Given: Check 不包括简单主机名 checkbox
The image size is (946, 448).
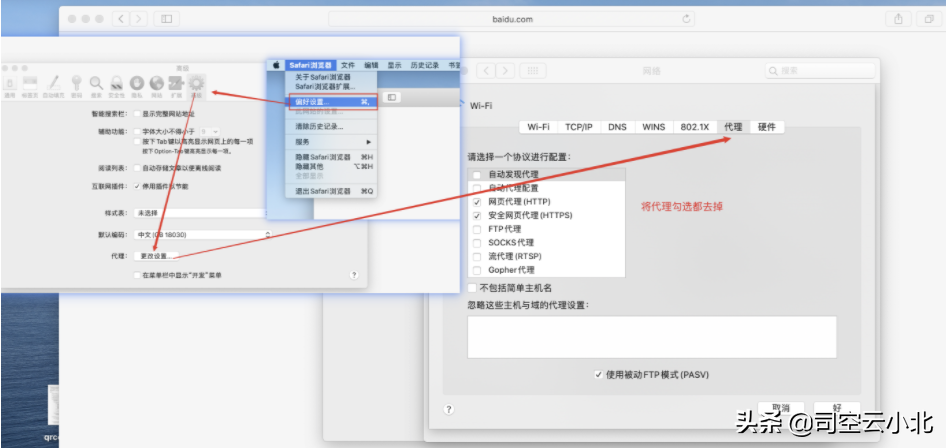Looking at the screenshot, I should tap(472, 288).
